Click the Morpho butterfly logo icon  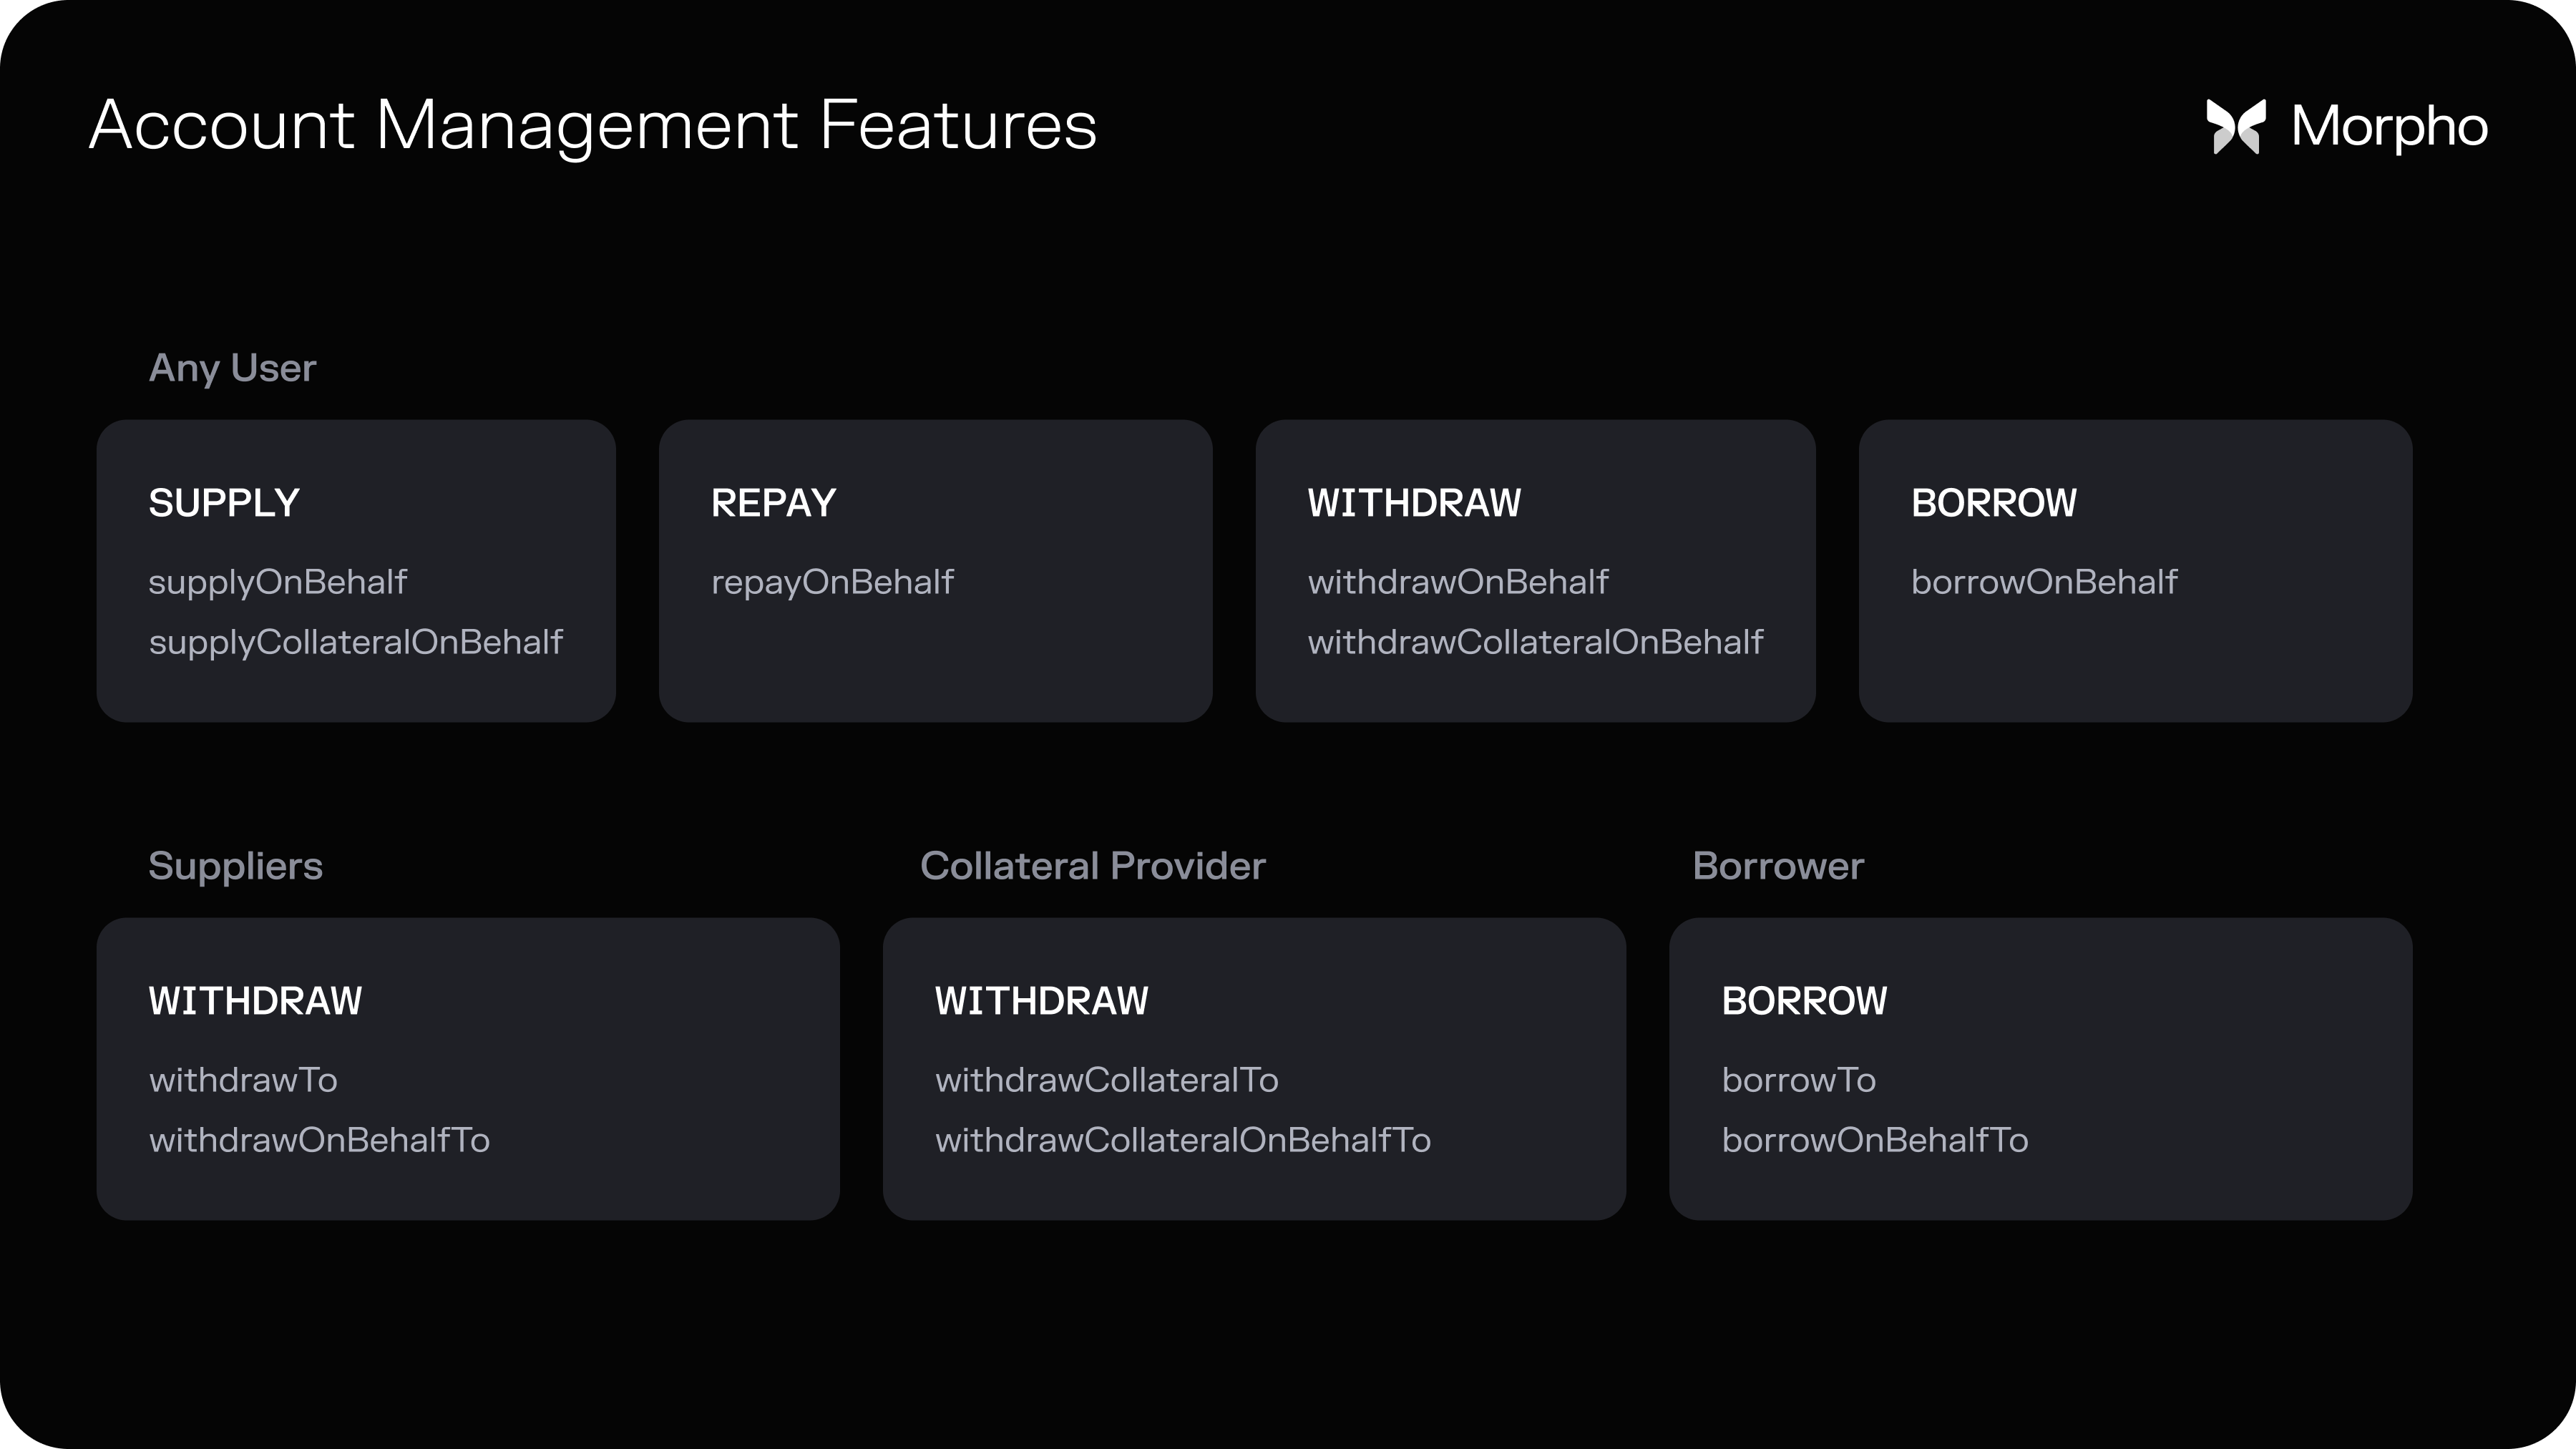(2235, 127)
